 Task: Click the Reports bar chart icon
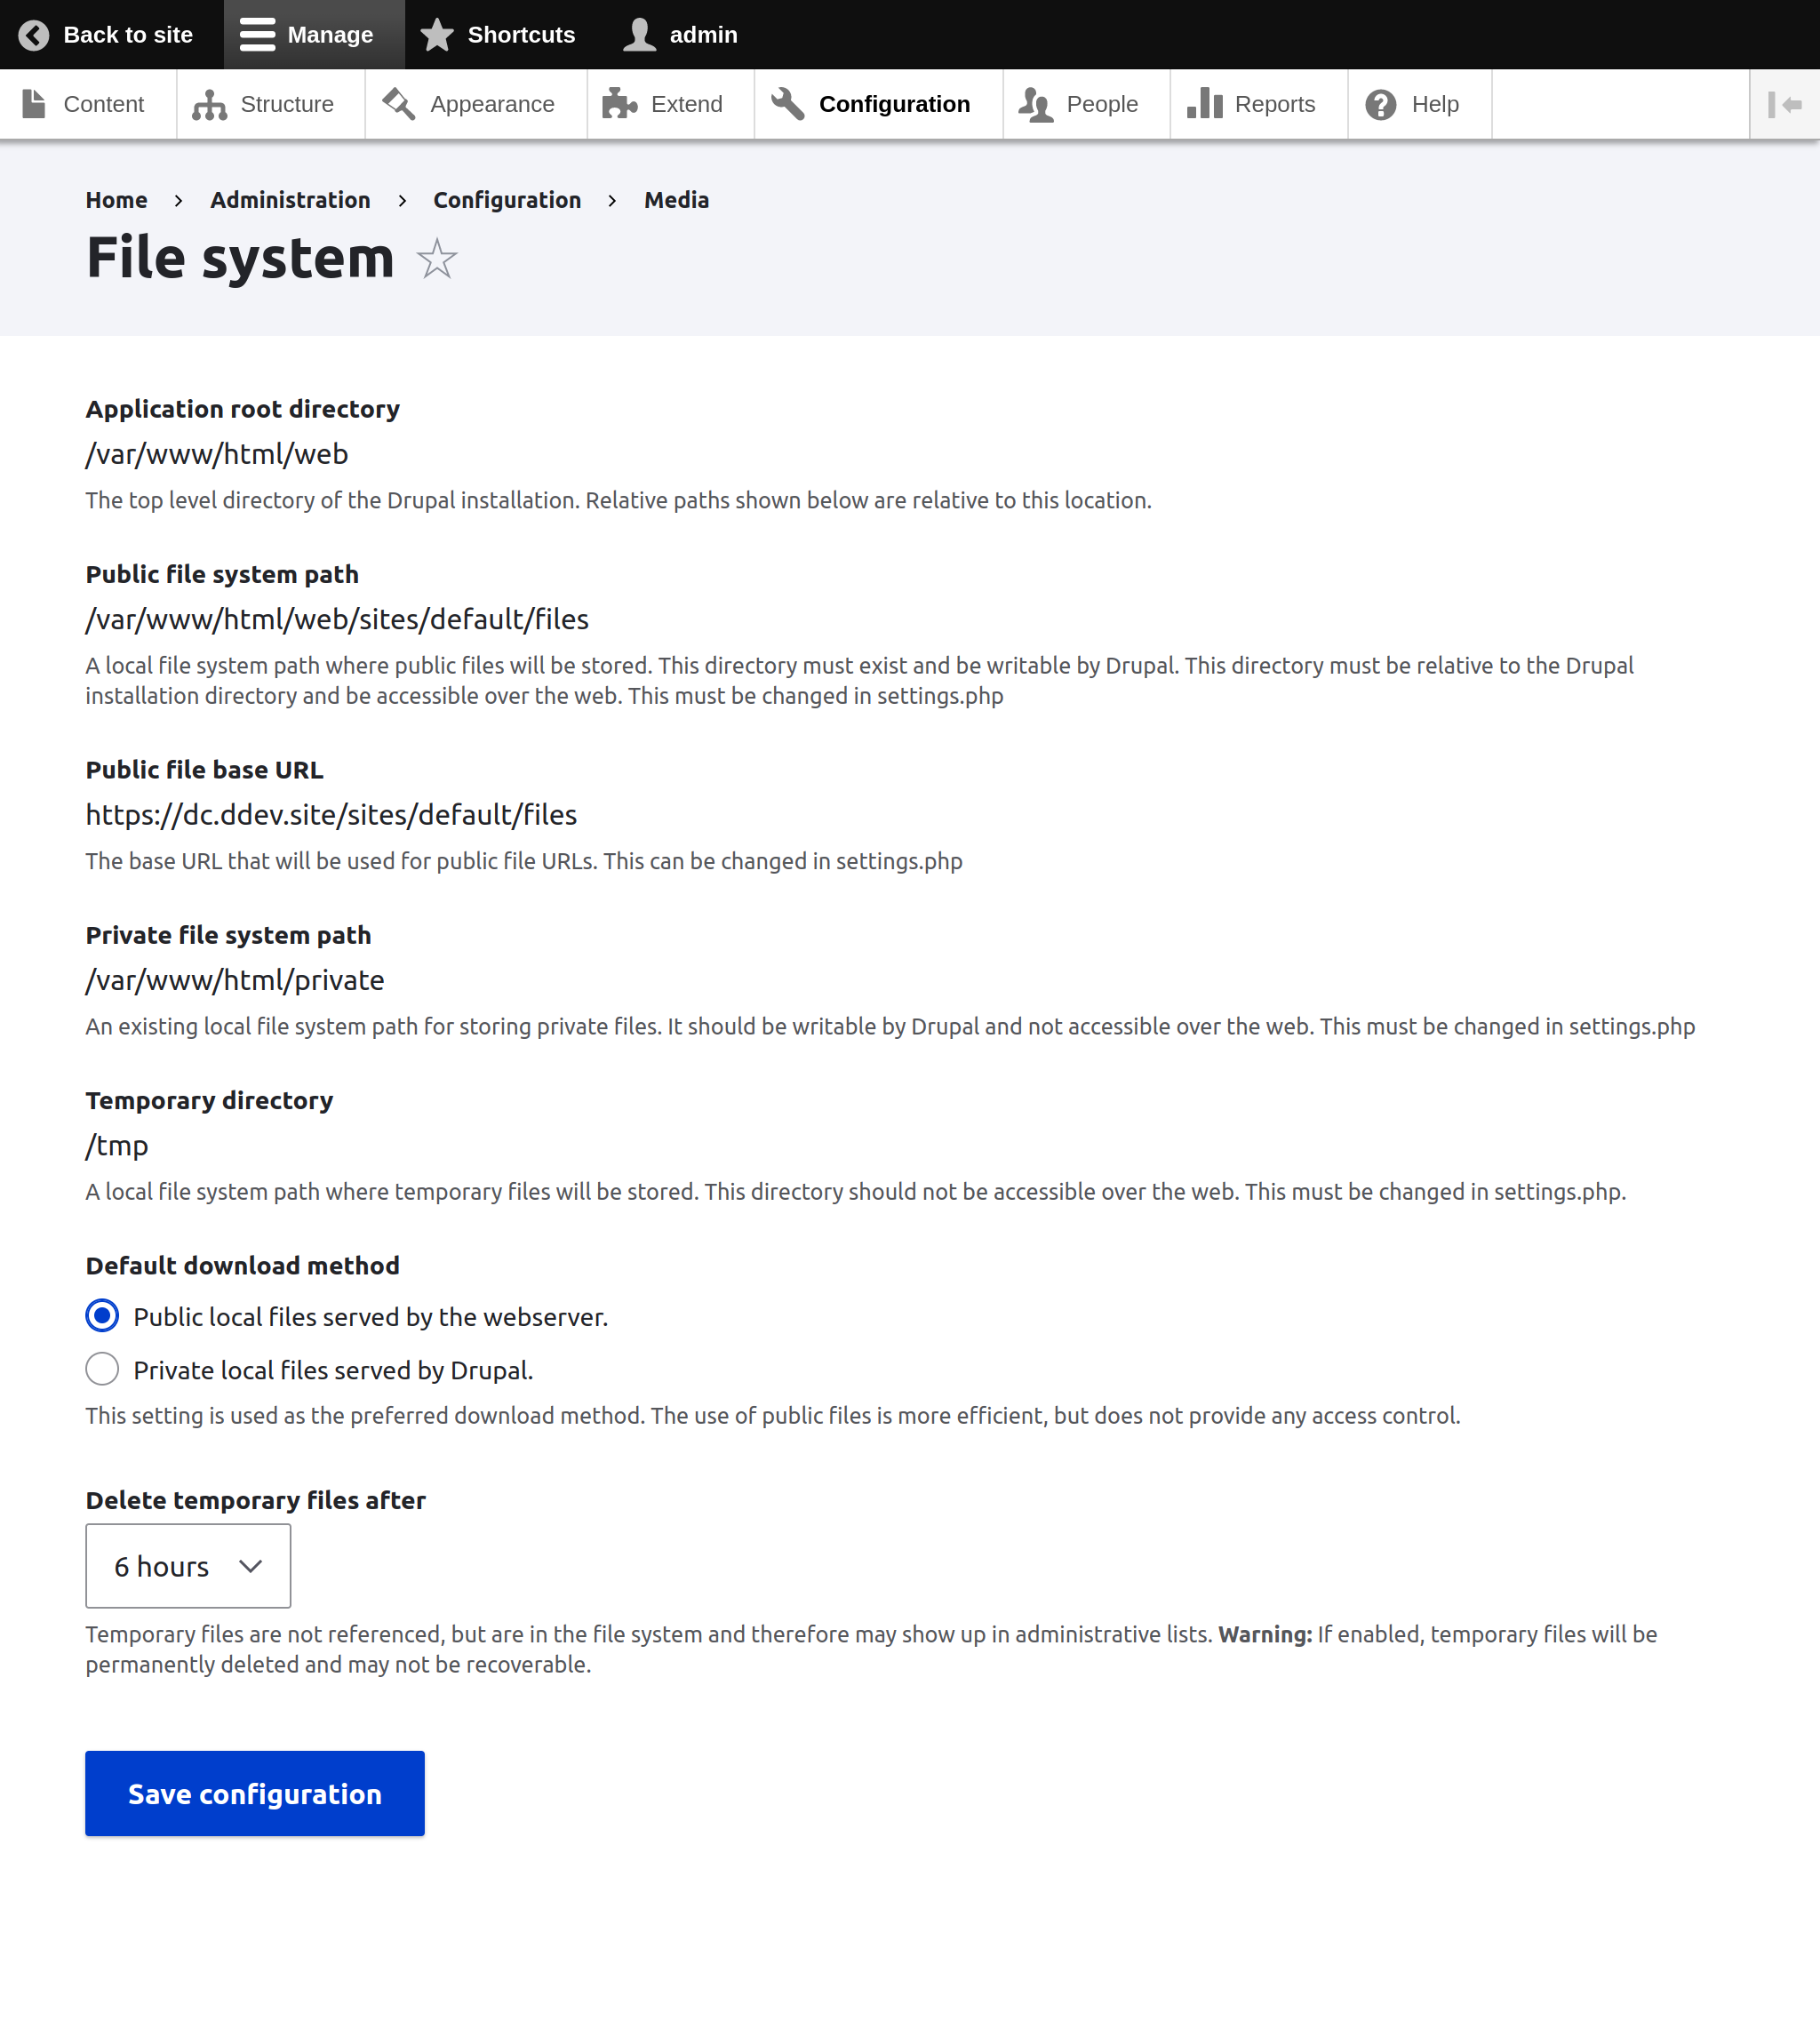(1205, 104)
